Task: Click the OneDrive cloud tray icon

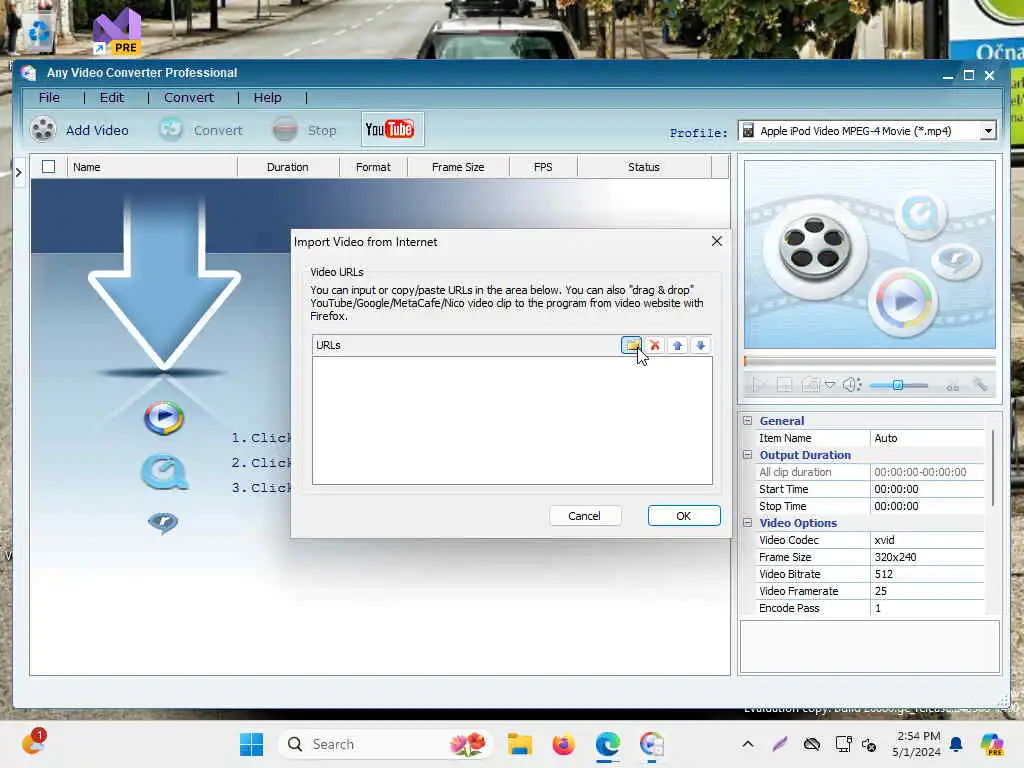Action: pyautogui.click(x=812, y=744)
